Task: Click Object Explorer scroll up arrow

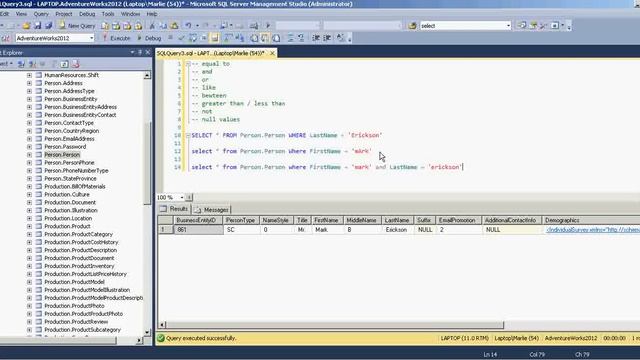Action: point(147,76)
